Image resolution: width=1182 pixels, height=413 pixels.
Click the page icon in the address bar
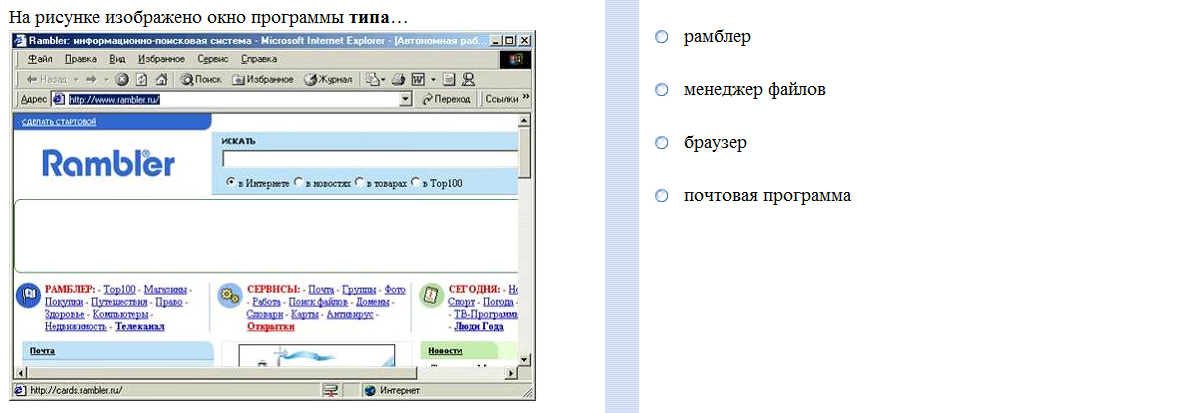[x=58, y=99]
